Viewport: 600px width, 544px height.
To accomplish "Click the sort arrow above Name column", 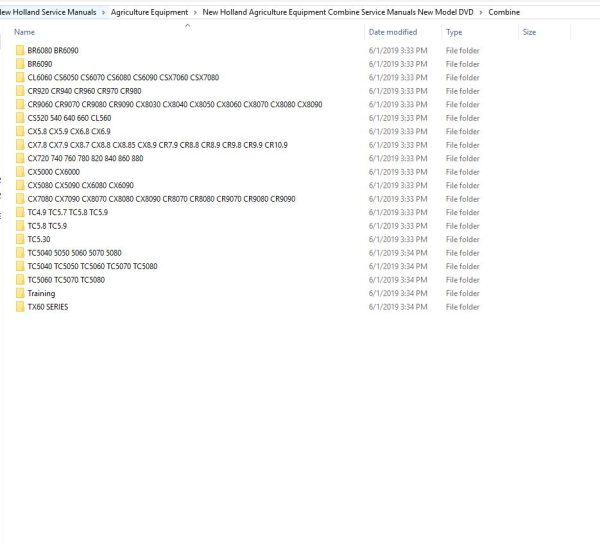I will click(x=188, y=26).
